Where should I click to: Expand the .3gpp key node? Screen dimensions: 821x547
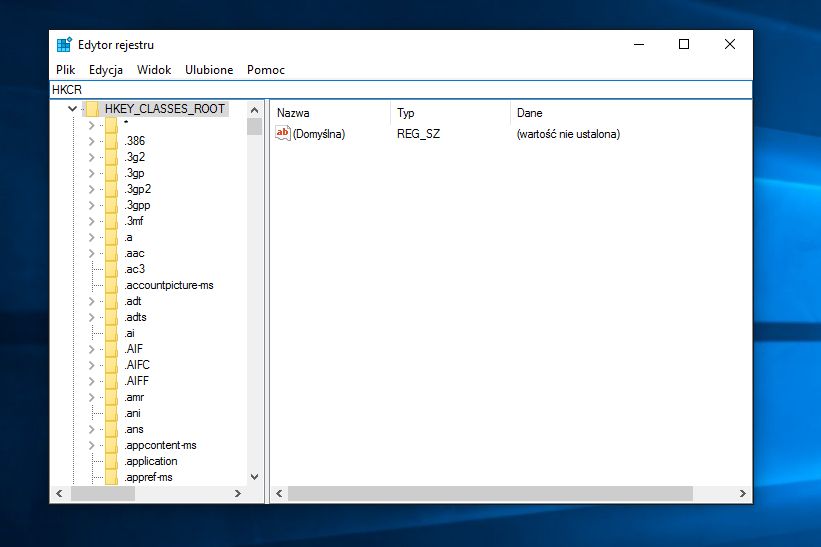[92, 205]
